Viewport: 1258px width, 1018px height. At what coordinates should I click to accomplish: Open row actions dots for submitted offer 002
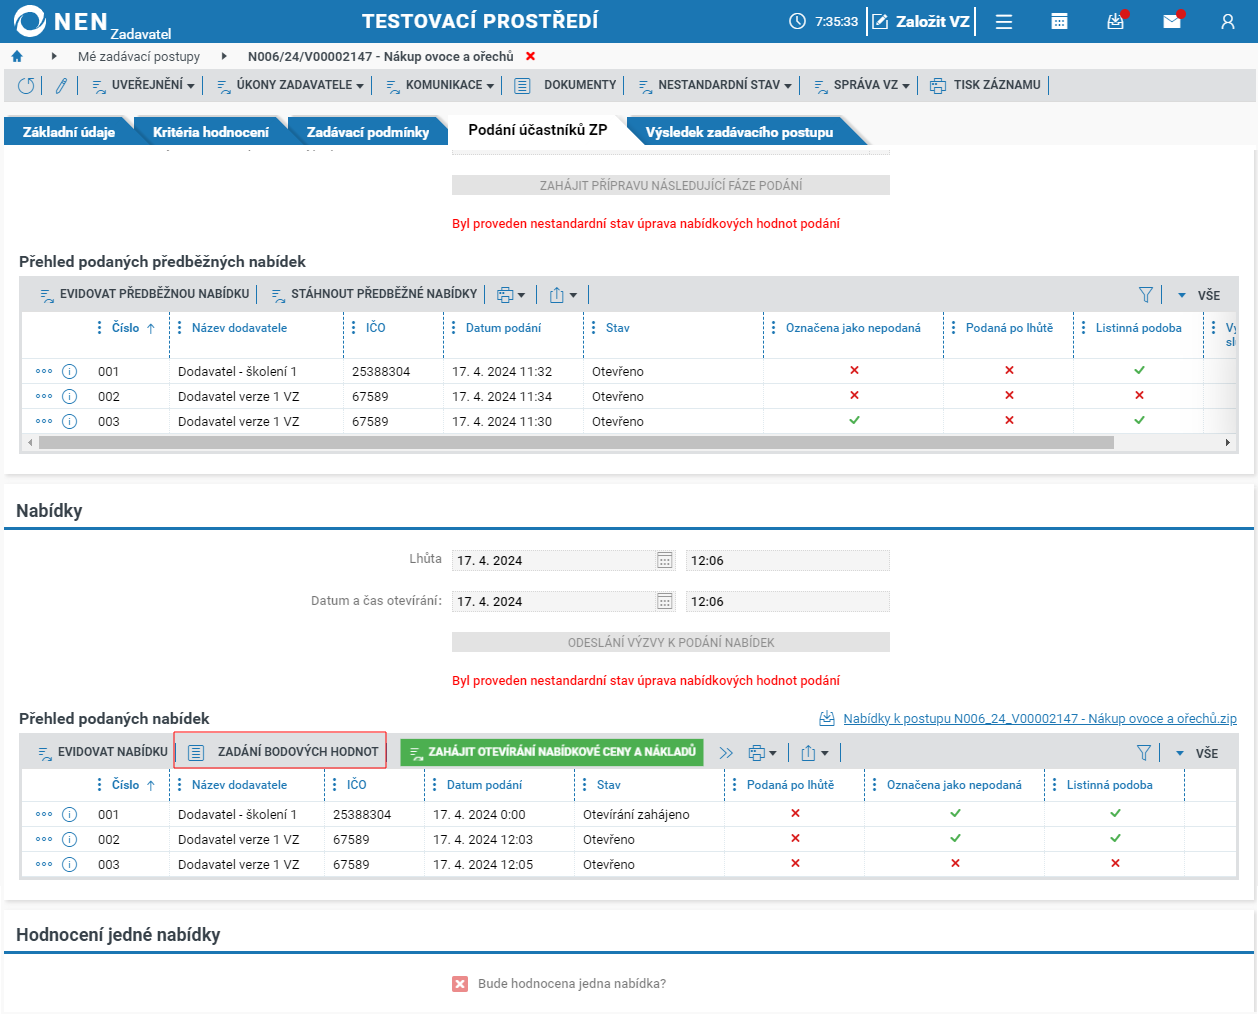pos(44,839)
